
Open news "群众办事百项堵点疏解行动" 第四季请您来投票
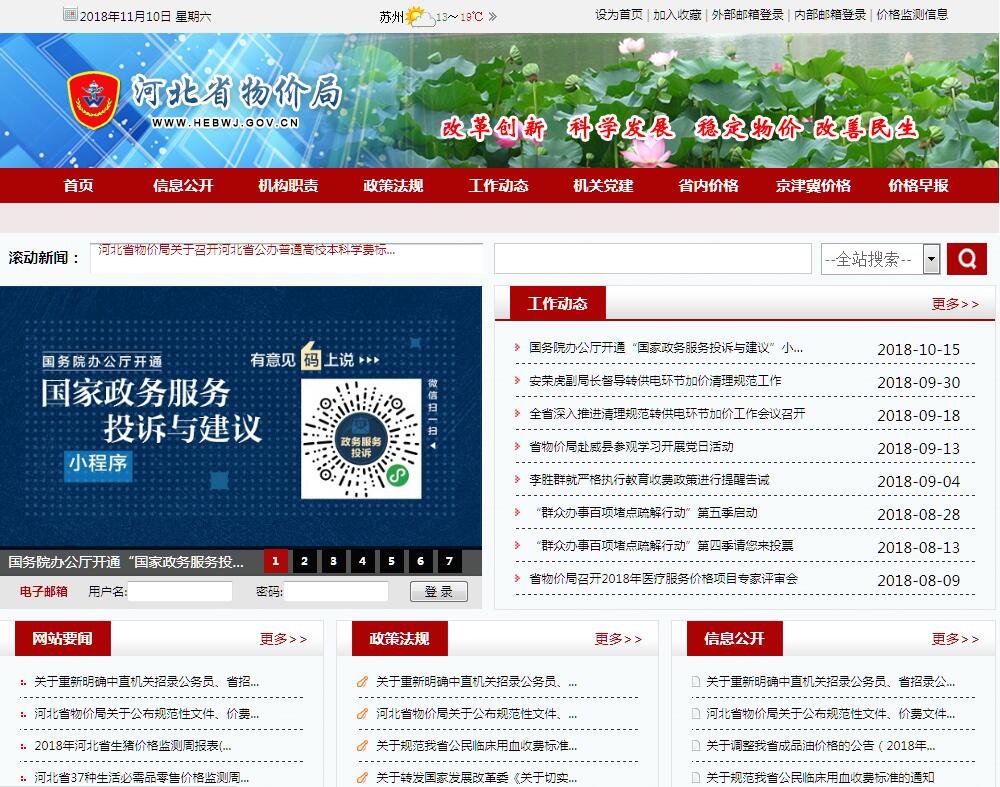(x=664, y=546)
